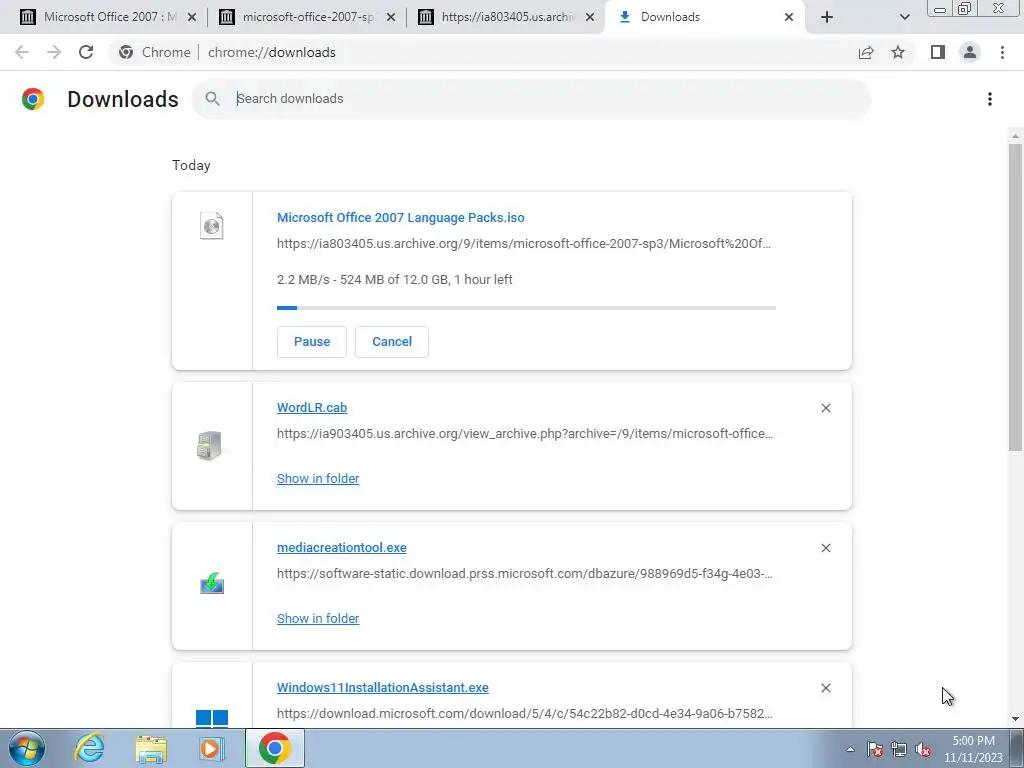Image resolution: width=1024 pixels, height=768 pixels.
Task: Click the mediacreationtool.exe file icon
Action: (212, 583)
